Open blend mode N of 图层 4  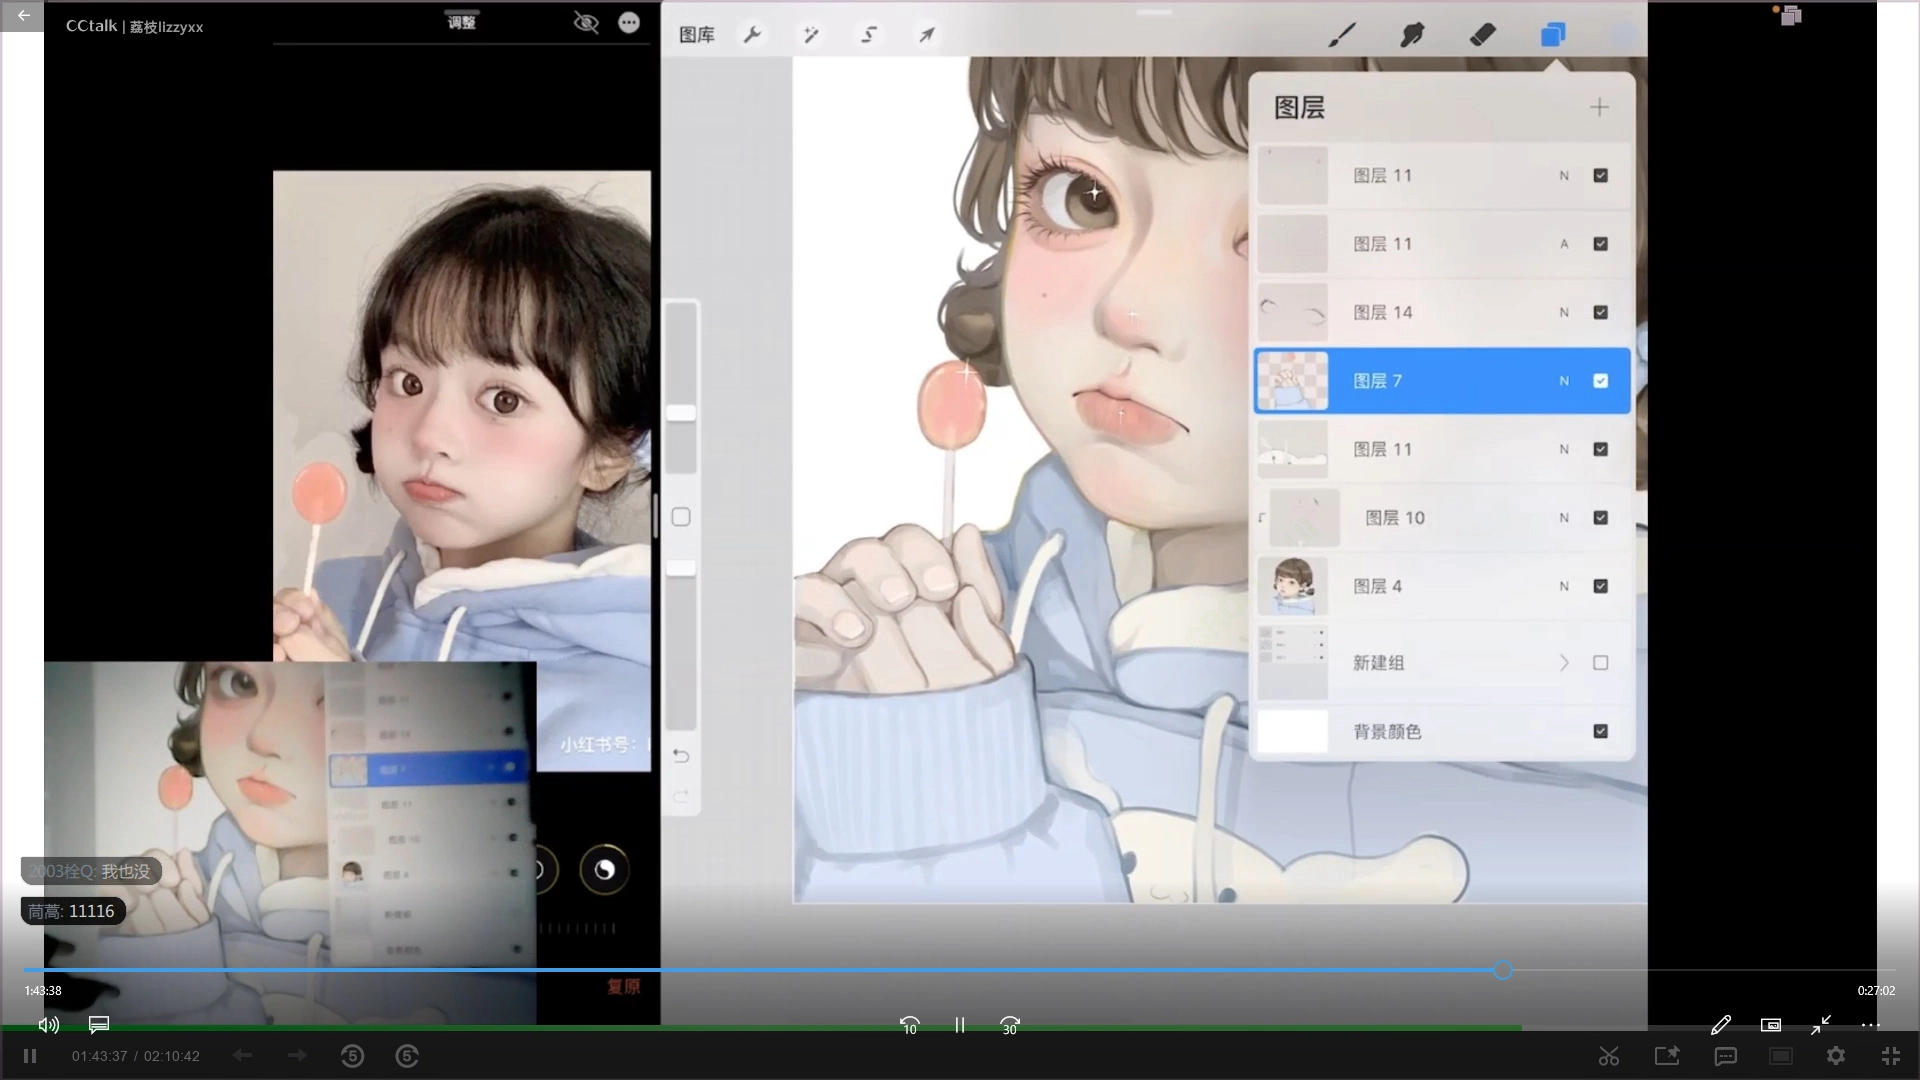pyautogui.click(x=1564, y=586)
